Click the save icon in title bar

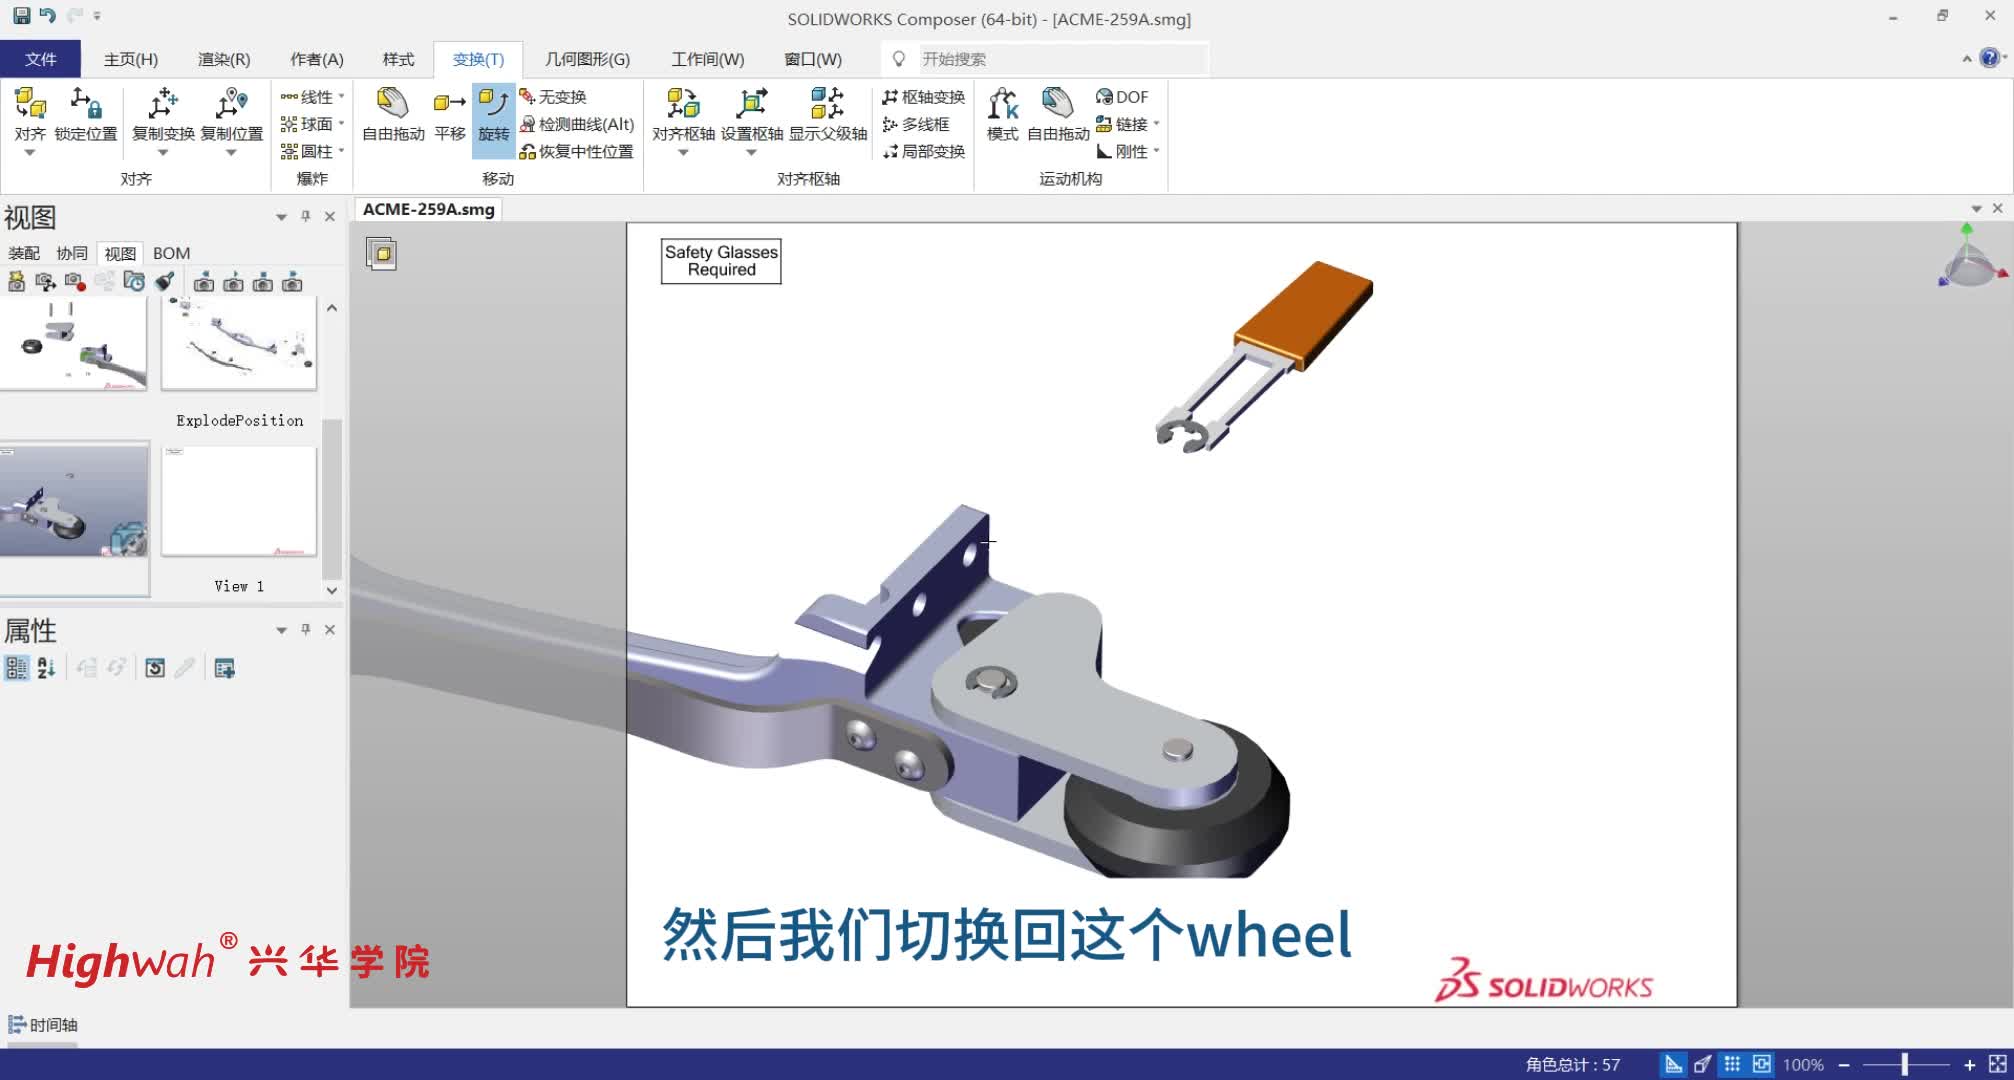pyautogui.click(x=21, y=16)
